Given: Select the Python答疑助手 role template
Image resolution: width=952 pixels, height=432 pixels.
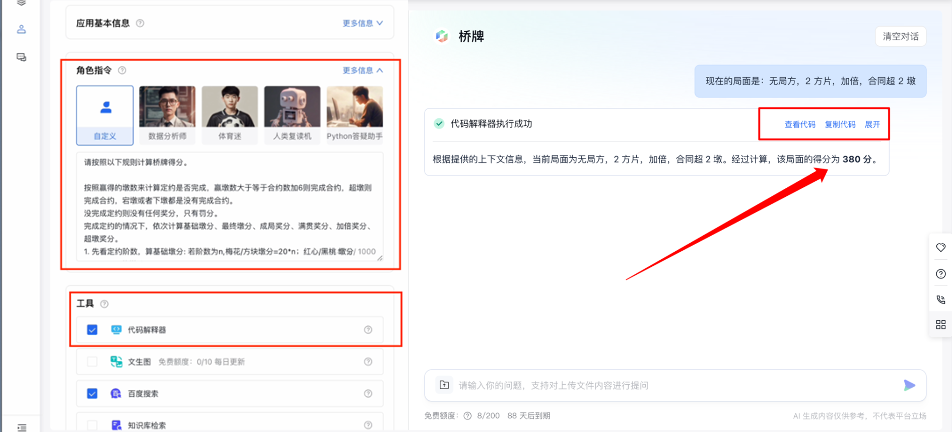Looking at the screenshot, I should pos(355,115).
